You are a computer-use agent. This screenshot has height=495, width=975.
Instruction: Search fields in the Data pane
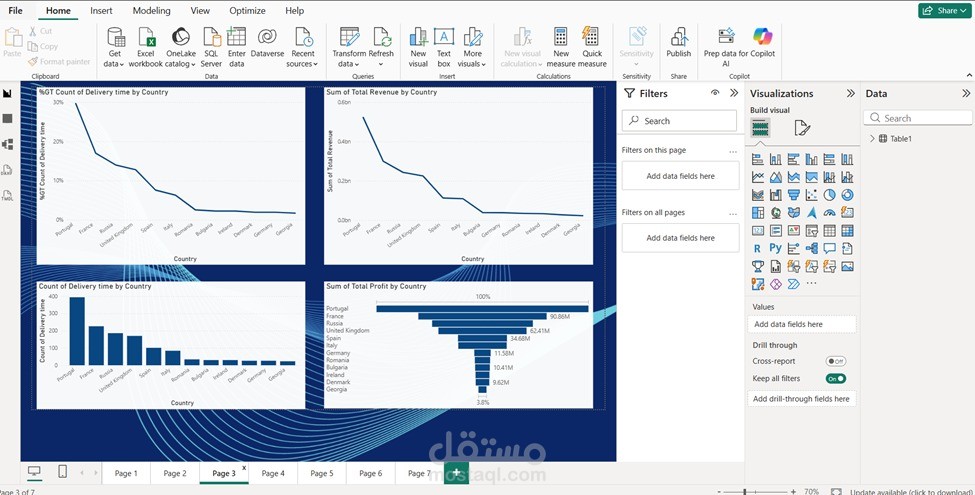click(x=918, y=118)
